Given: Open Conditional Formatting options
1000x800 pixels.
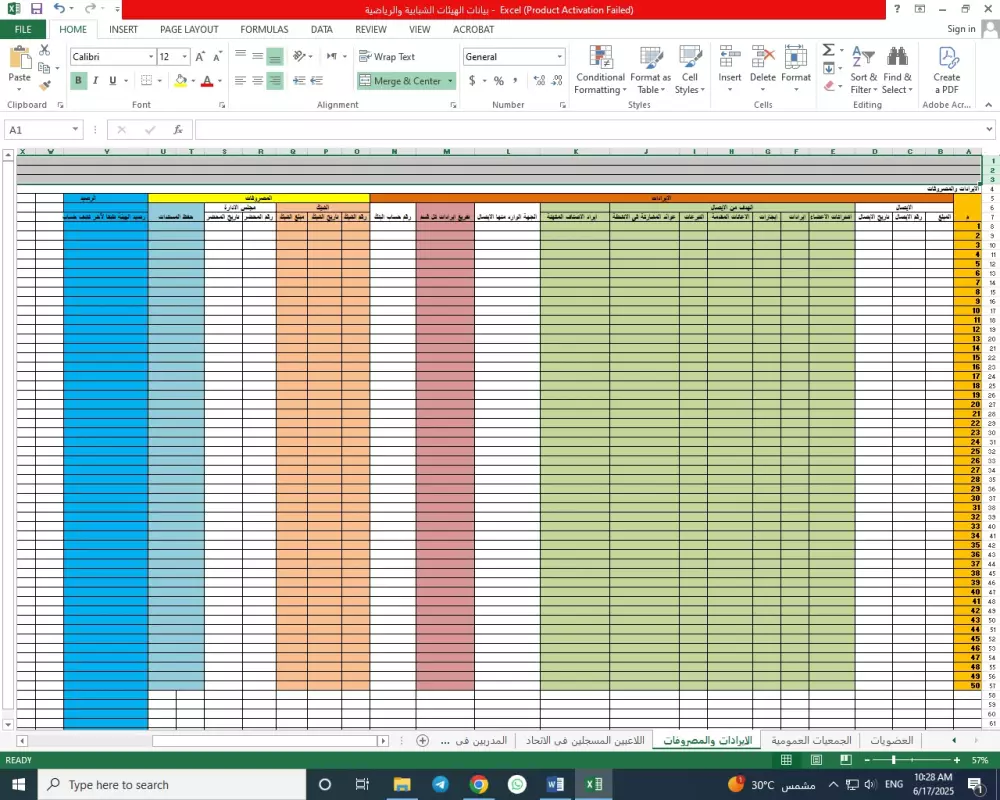Looking at the screenshot, I should [x=599, y=70].
